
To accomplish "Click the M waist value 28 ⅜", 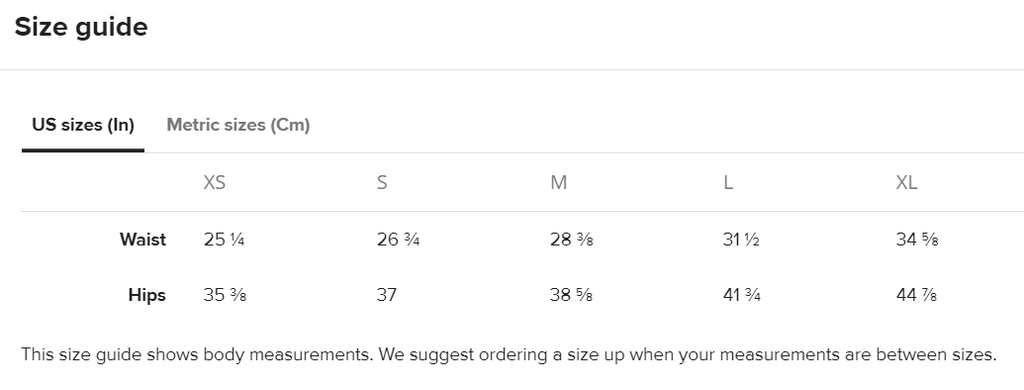I will pos(571,240).
